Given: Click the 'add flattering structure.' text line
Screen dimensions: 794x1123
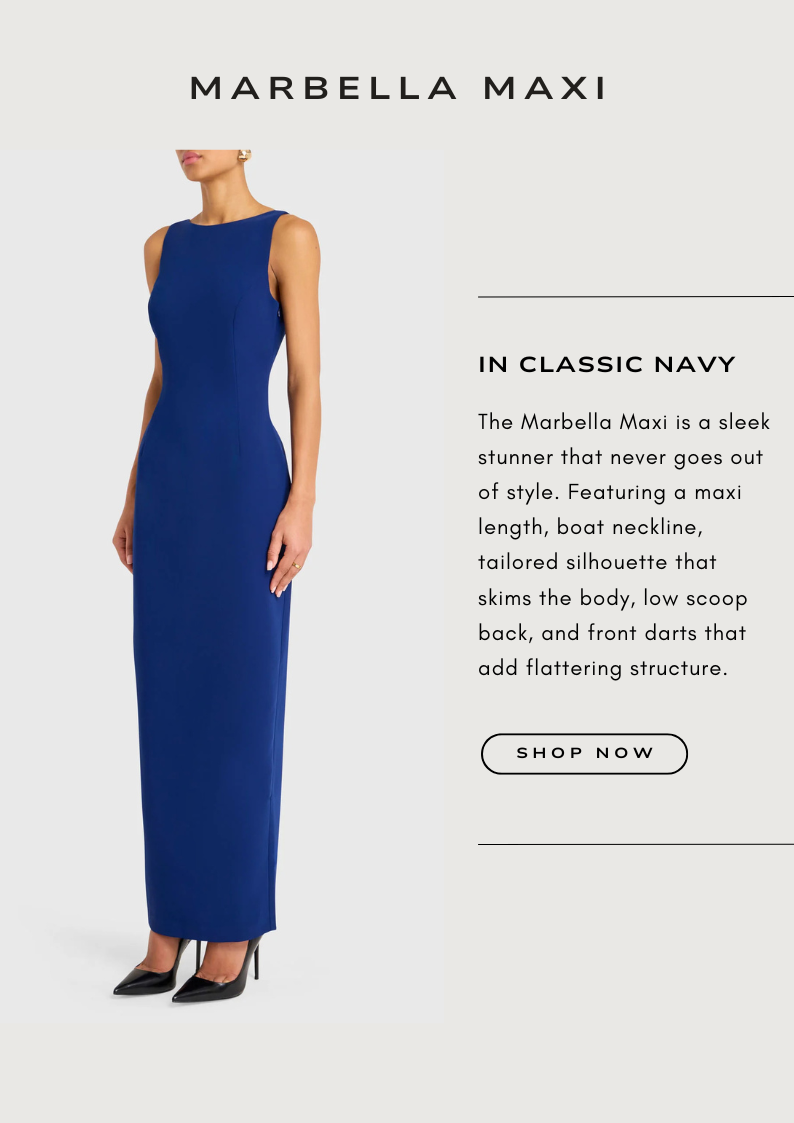Looking at the screenshot, I should pyautogui.click(x=603, y=668).
